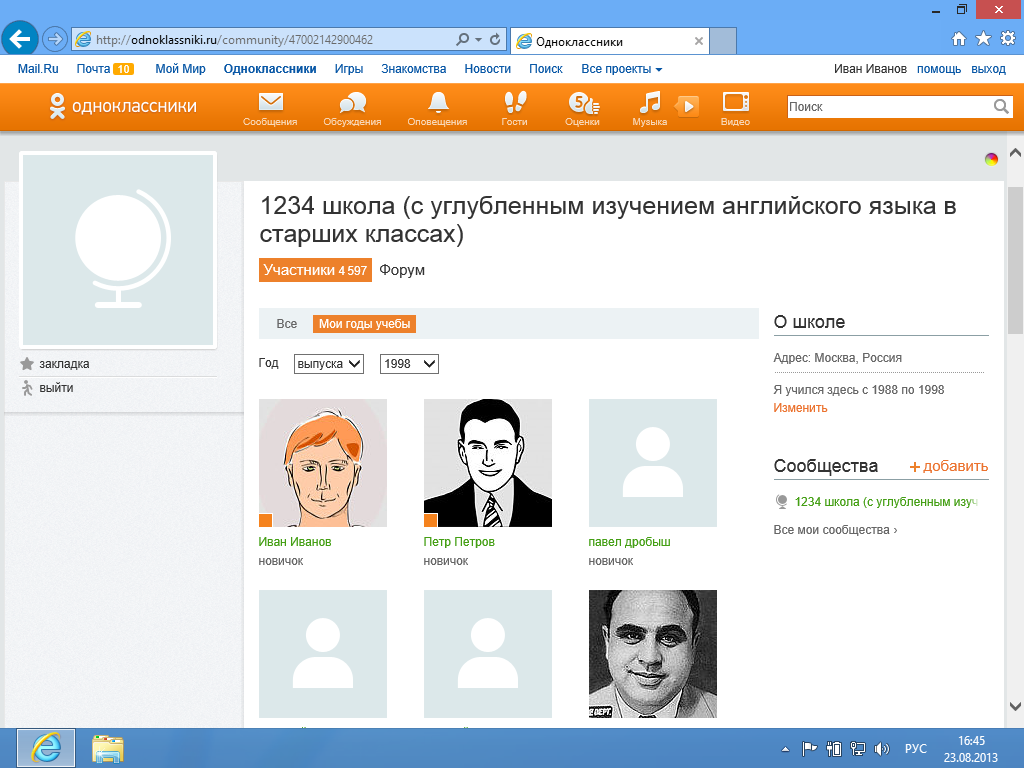Switch to the Все filter tab

point(287,324)
